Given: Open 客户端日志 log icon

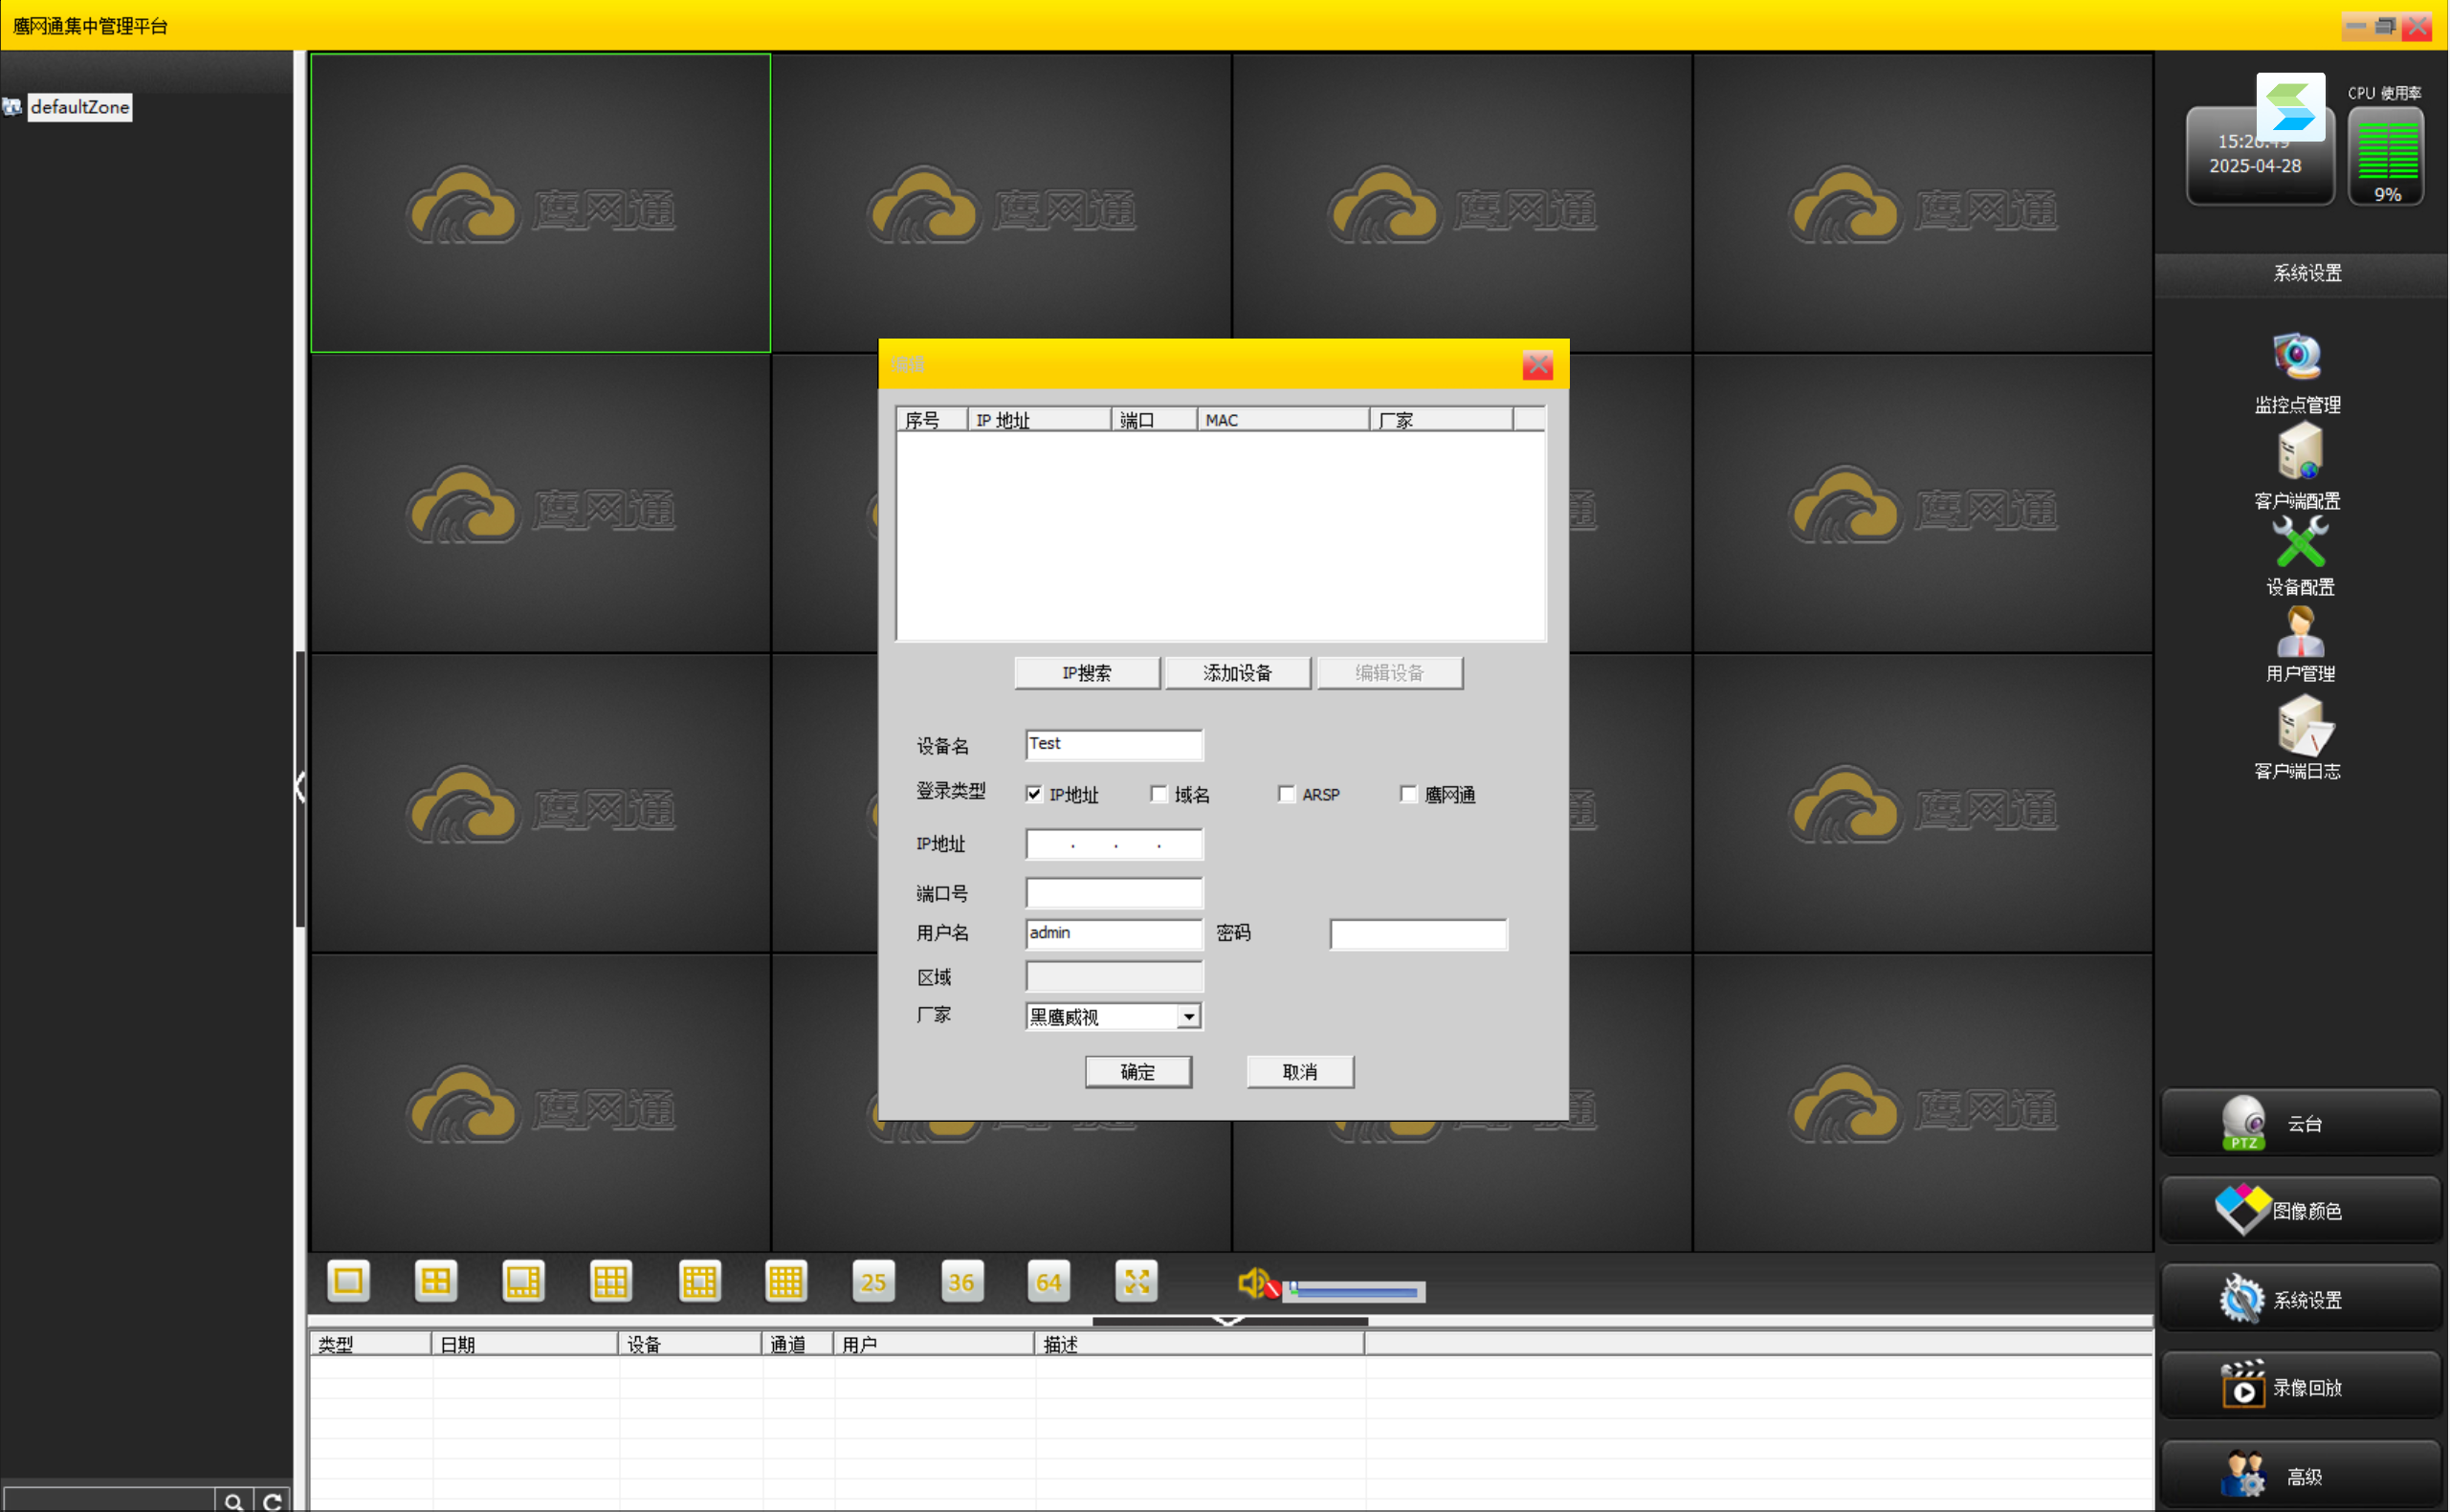Looking at the screenshot, I should tap(2304, 725).
